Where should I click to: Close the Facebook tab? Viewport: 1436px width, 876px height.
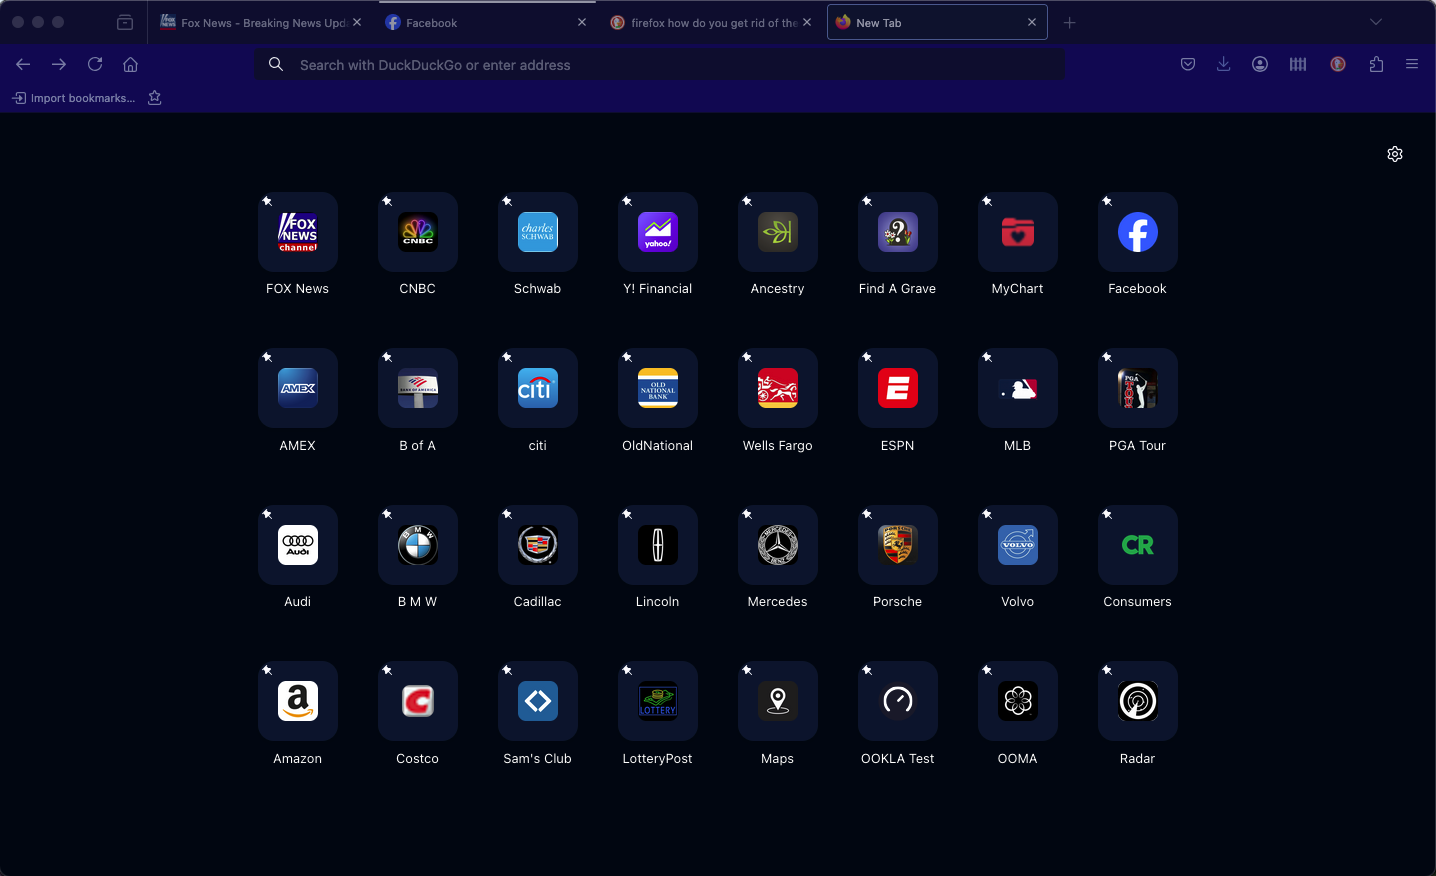[x=582, y=22]
